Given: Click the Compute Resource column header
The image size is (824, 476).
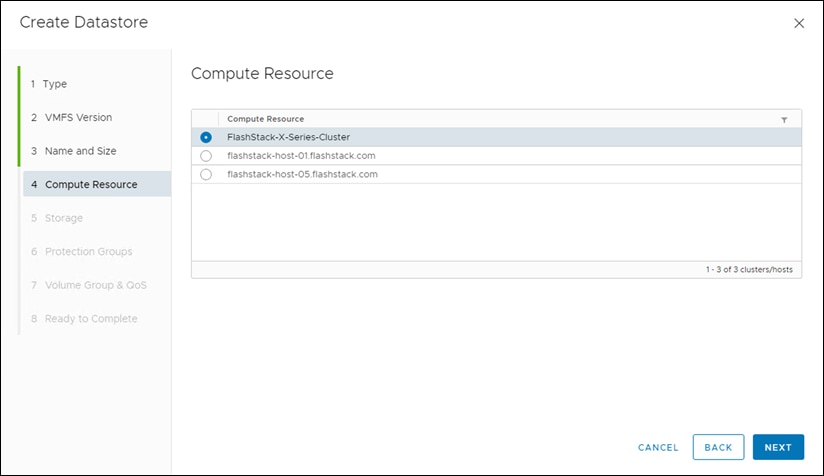Looking at the screenshot, I should pyautogui.click(x=265, y=119).
